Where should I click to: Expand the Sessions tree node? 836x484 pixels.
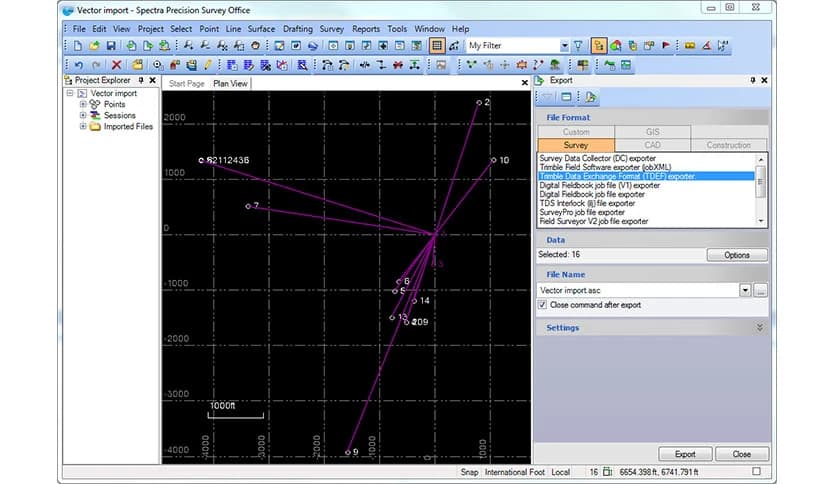[83, 115]
